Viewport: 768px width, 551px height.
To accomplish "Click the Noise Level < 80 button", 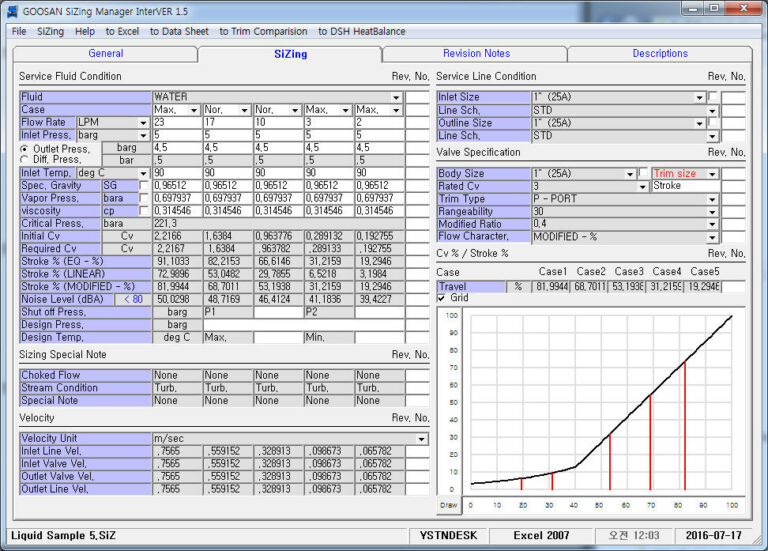I will [133, 299].
